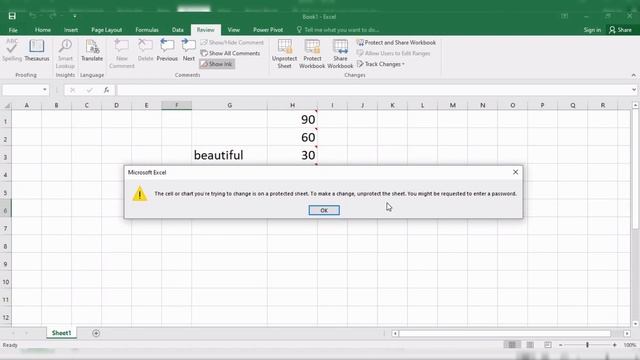
Task: Switch to Page Break Preview in status bar
Action: point(548,345)
